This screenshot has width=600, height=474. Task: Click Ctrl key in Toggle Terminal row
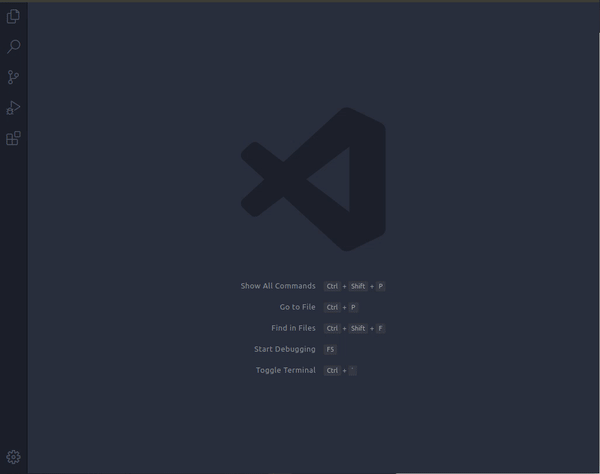pos(332,370)
